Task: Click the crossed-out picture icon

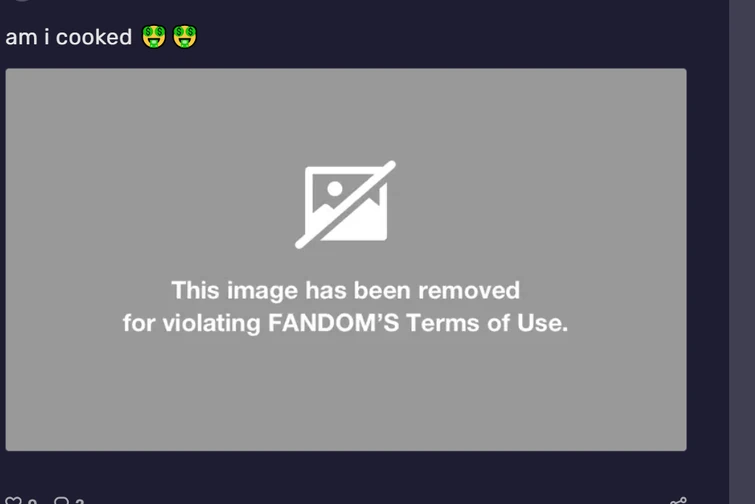Action: [x=345, y=205]
